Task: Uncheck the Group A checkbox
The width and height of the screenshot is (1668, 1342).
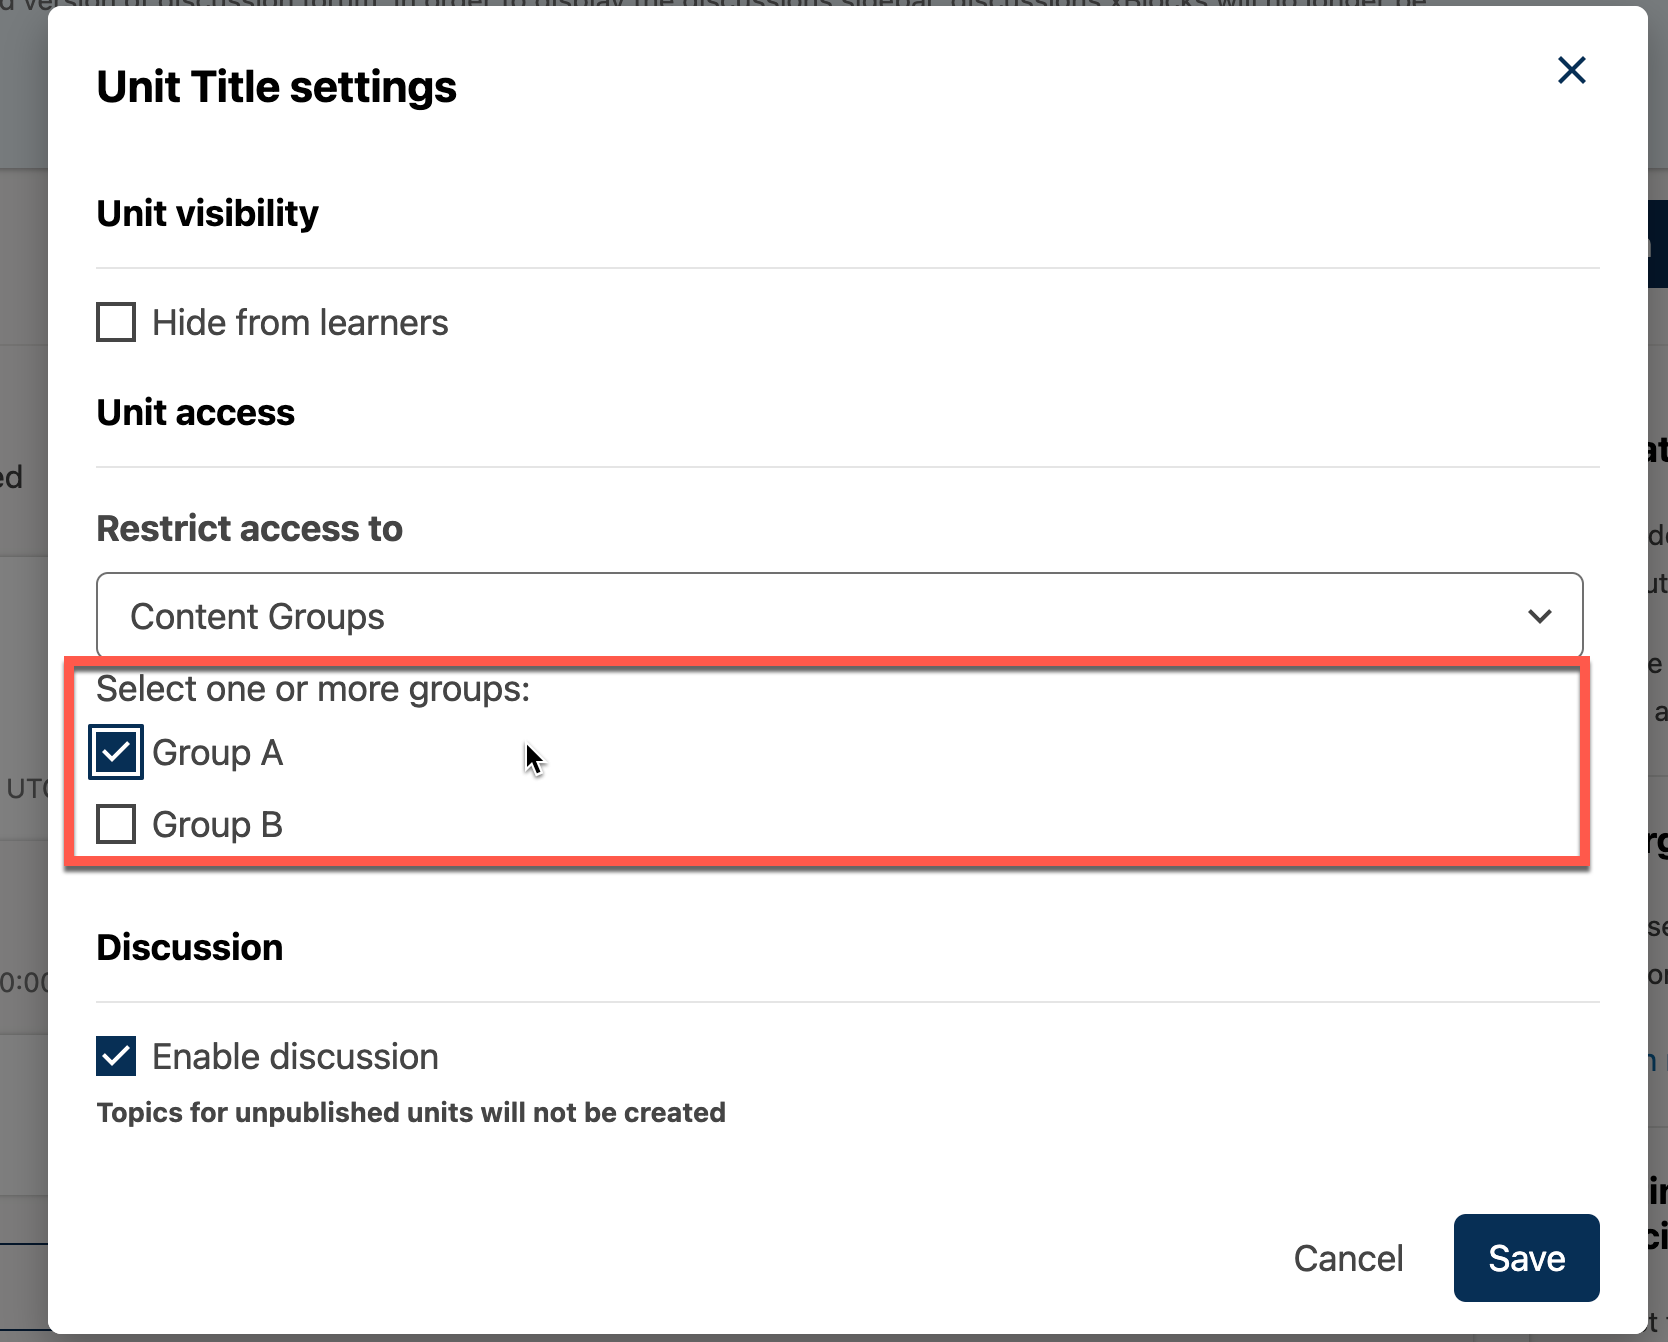Action: pos(116,752)
